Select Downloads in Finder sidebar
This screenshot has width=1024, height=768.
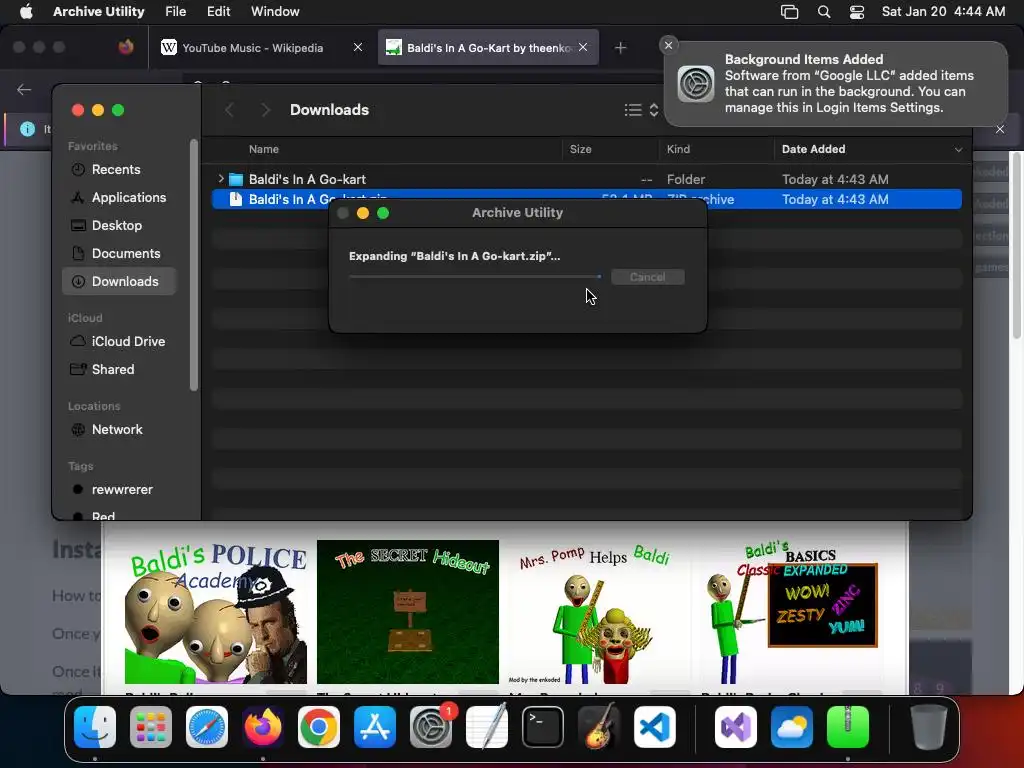(119, 281)
